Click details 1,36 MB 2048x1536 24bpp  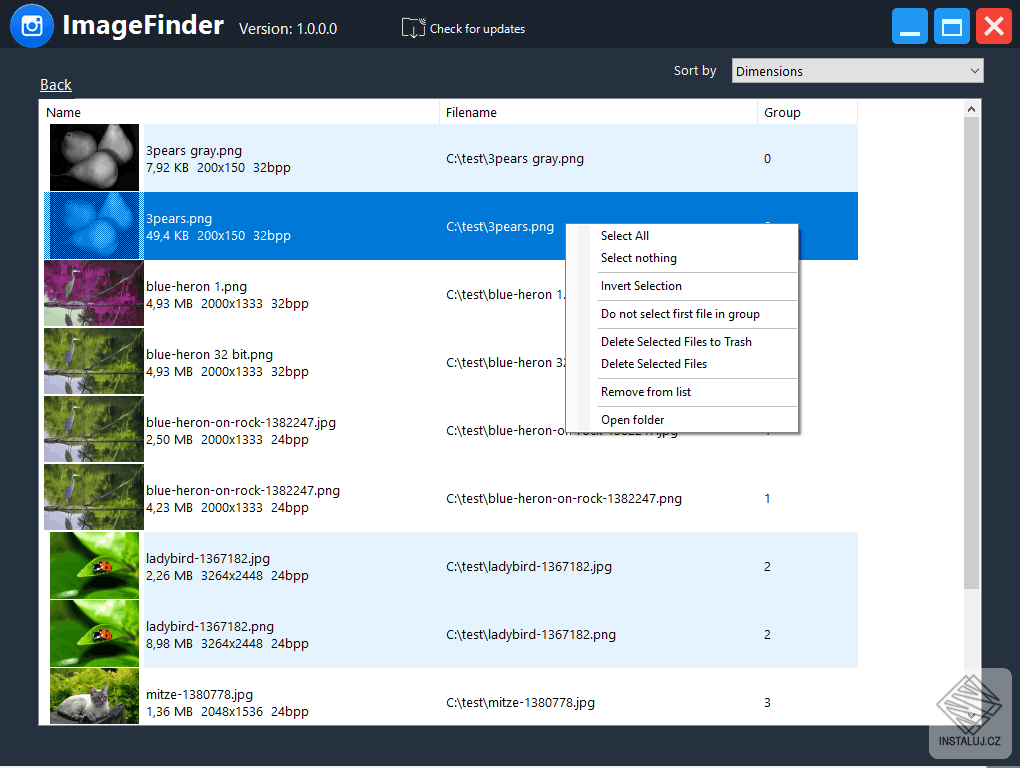click(227, 711)
